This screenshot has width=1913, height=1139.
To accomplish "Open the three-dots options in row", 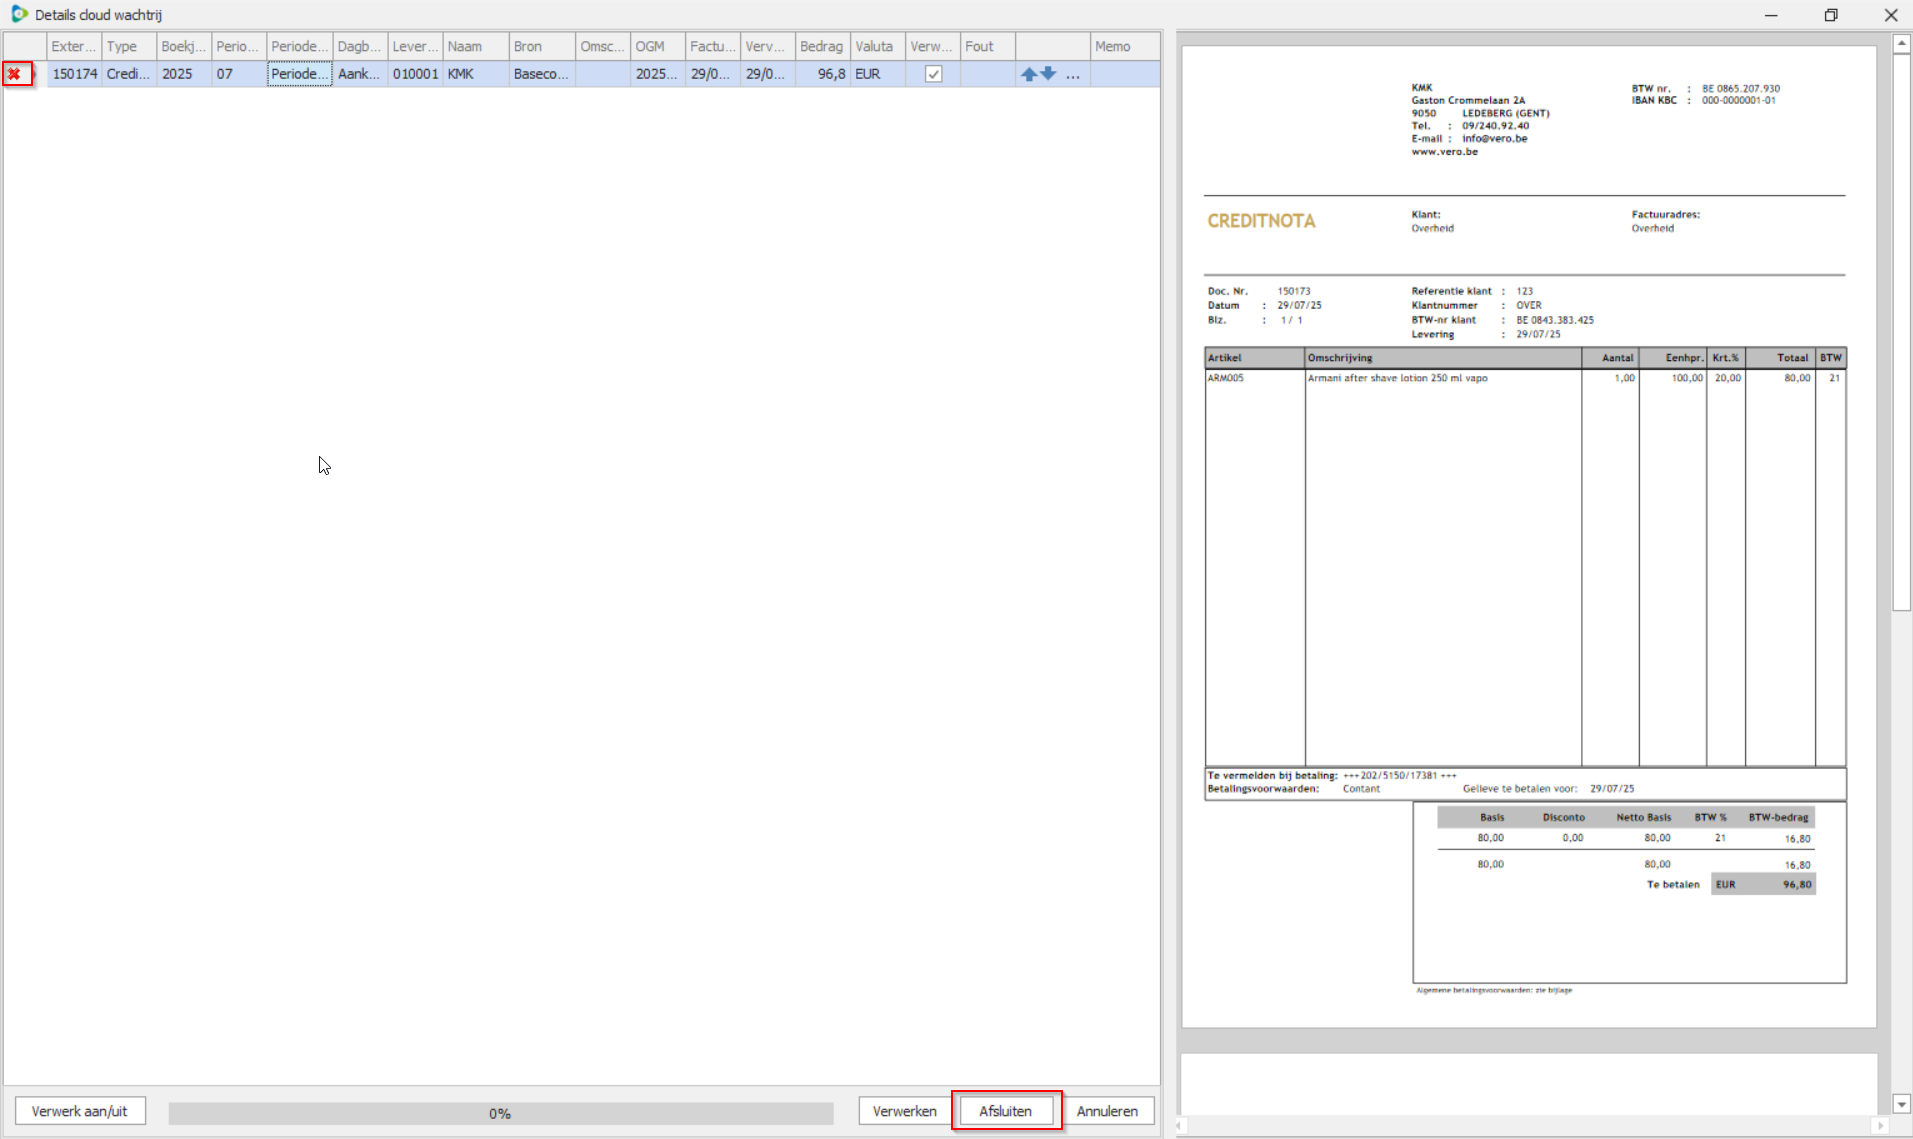I will 1073,75.
